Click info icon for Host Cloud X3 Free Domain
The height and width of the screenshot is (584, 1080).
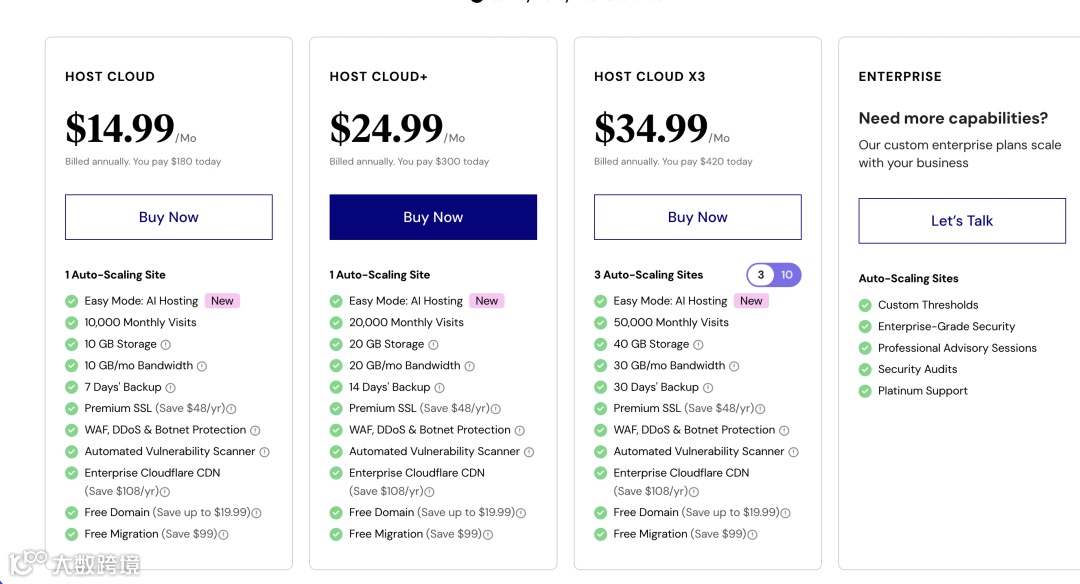click(x=785, y=513)
